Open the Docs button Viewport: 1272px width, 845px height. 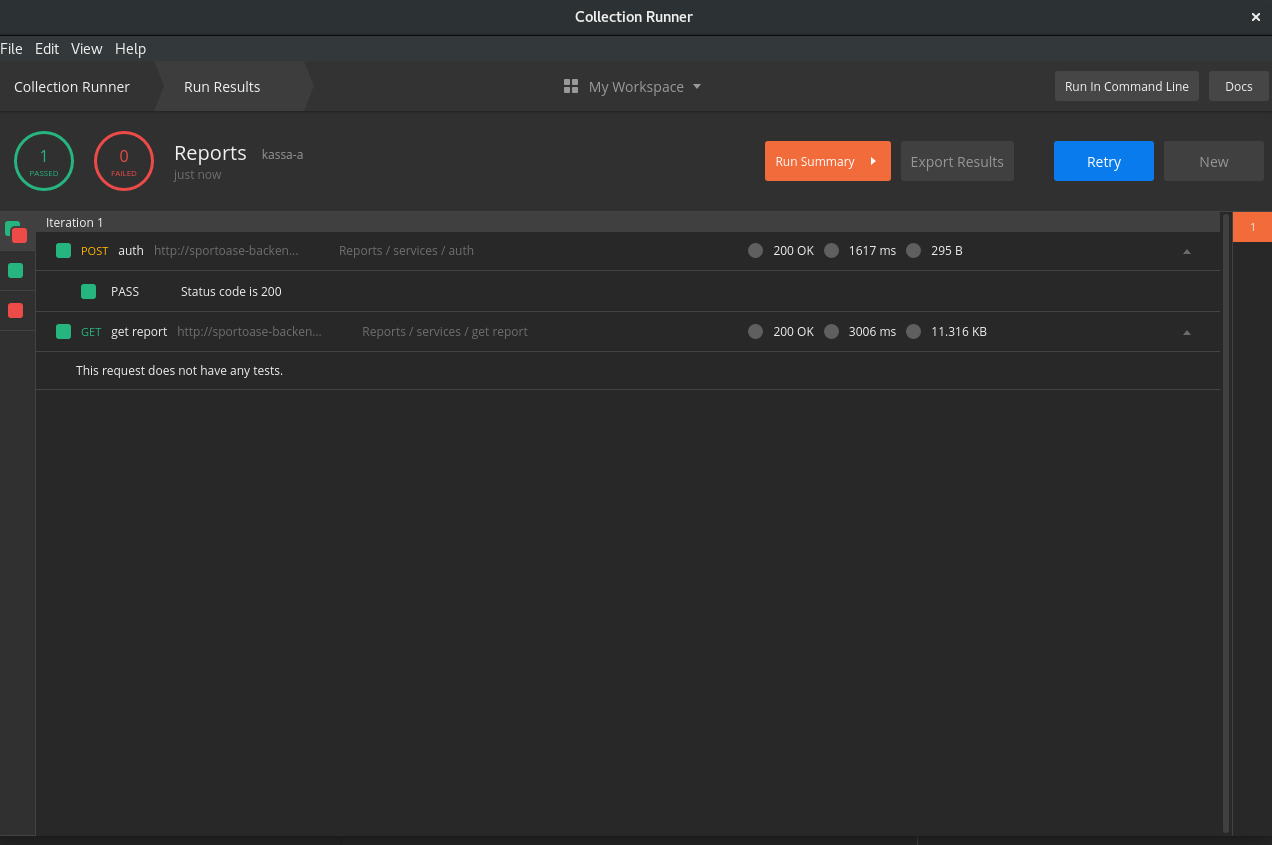1238,86
